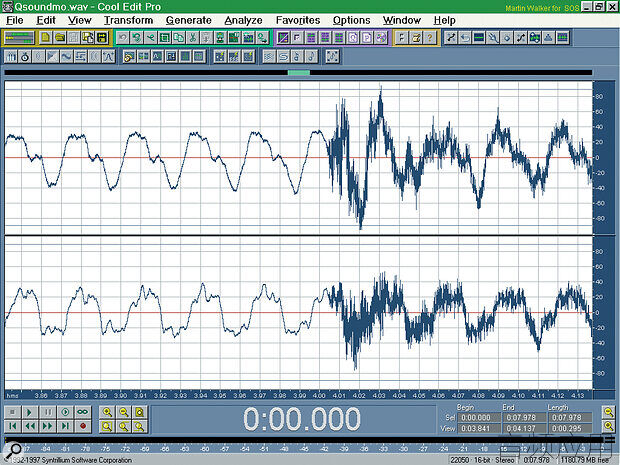
Task: Click the first purple toolbar spectral view icon
Action: click(283, 38)
